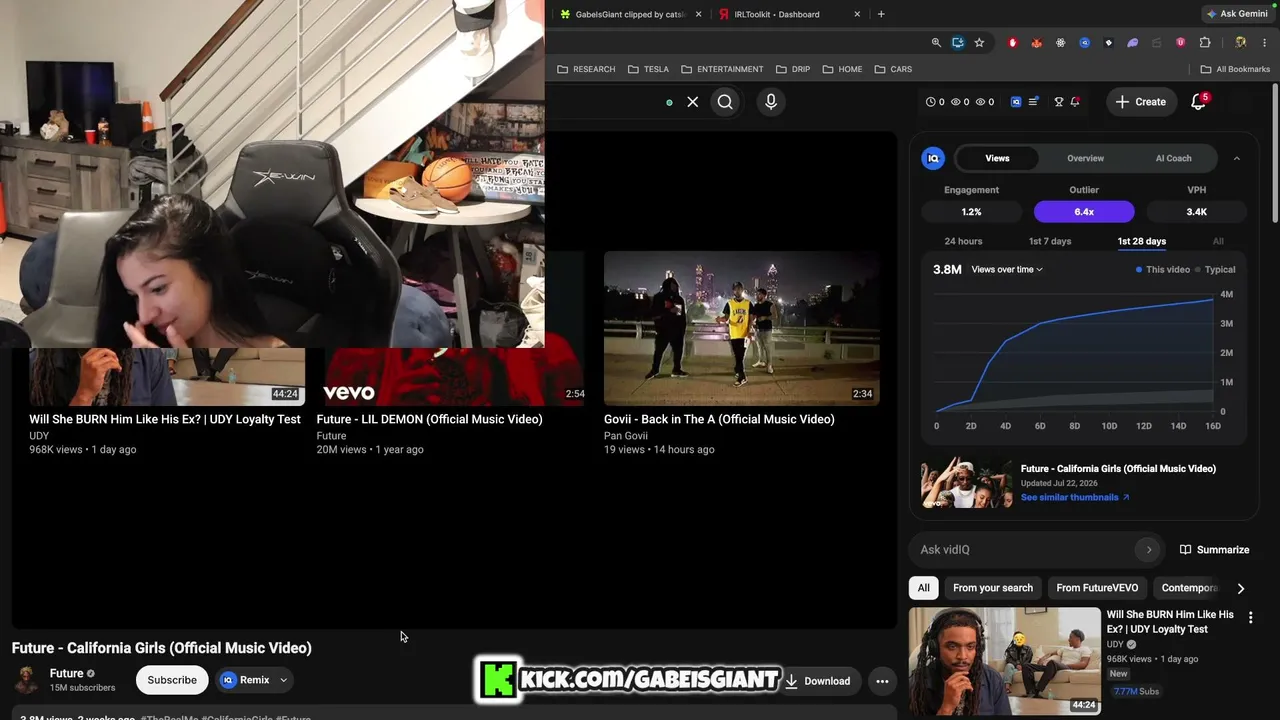Viewport: 1280px width, 720px height.
Task: Switch to the AI Coach tab
Action: [x=1173, y=158]
